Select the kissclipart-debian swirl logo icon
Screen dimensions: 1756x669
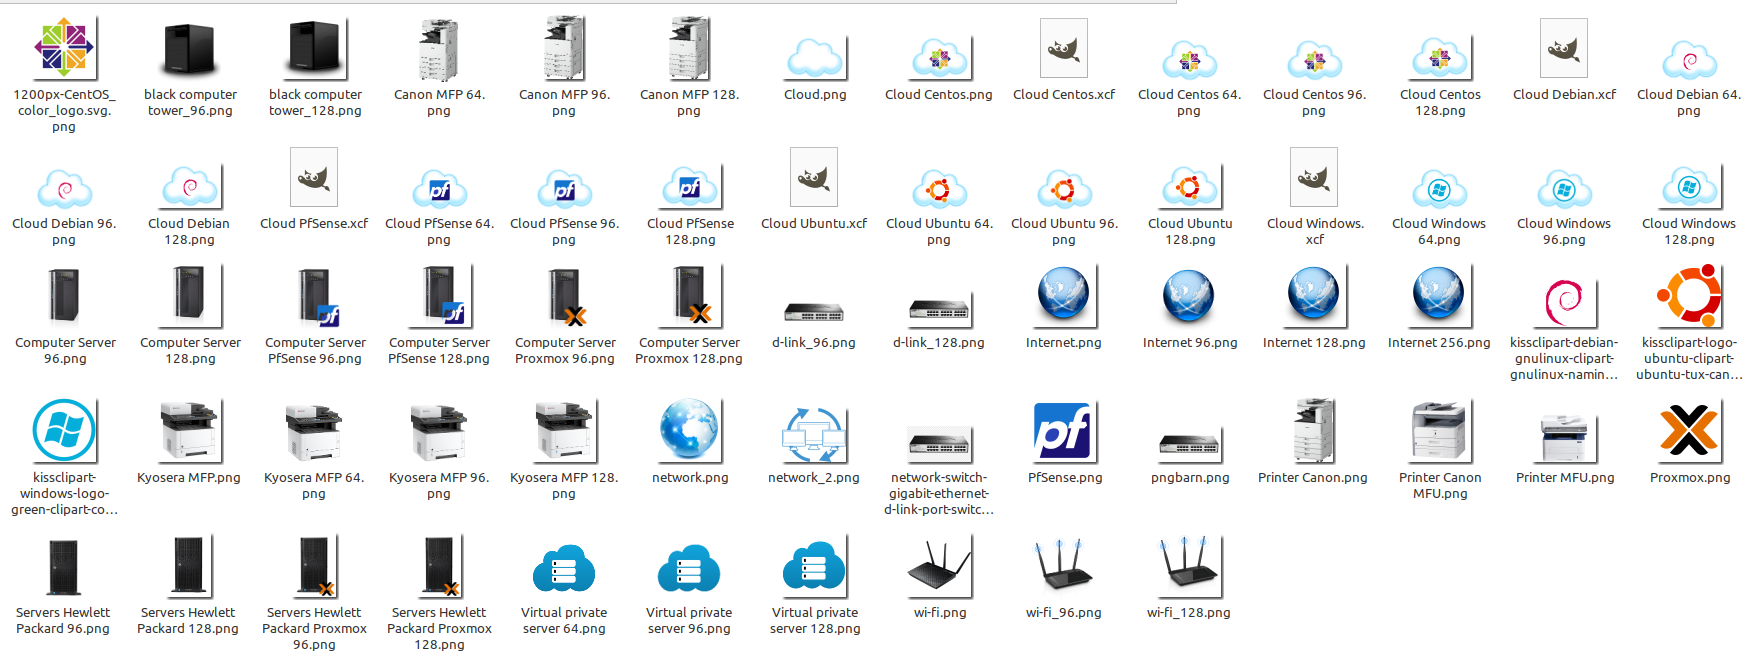pyautogui.click(x=1564, y=302)
